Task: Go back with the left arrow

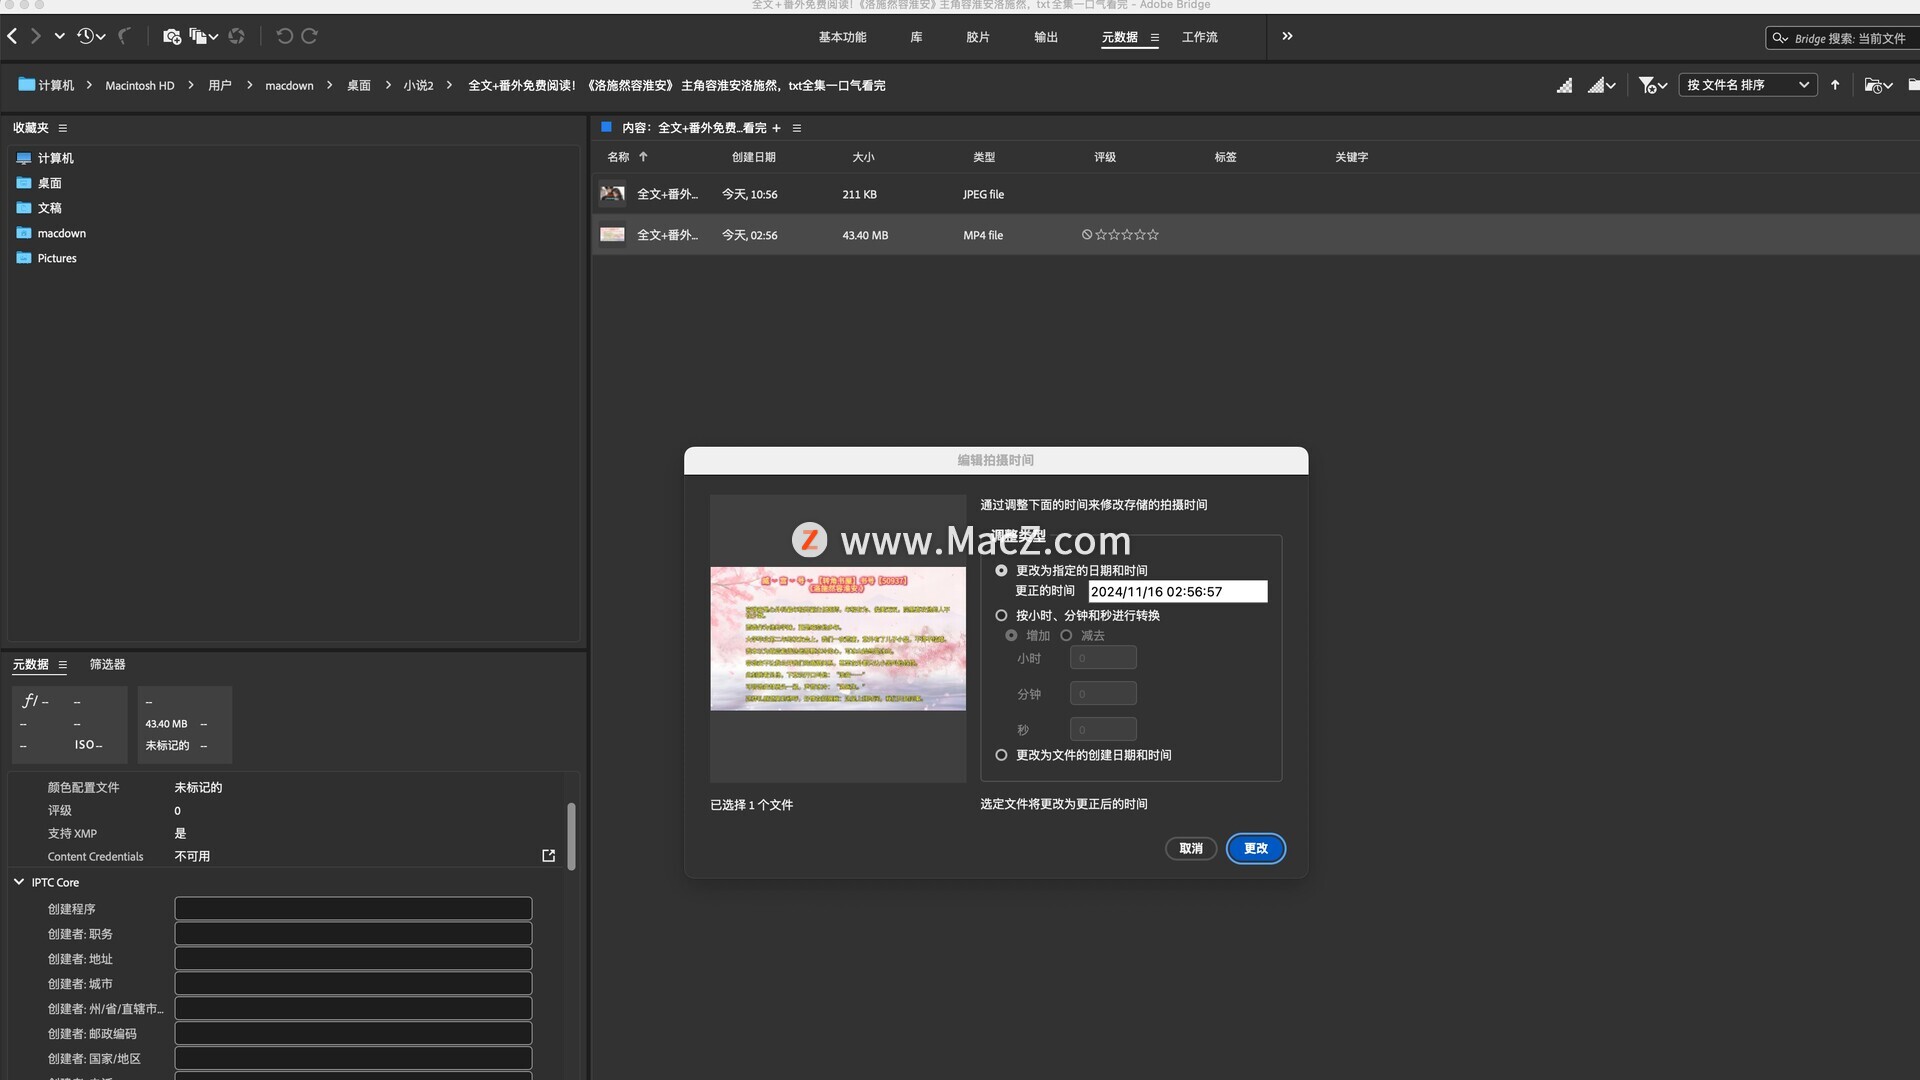Action: click(x=12, y=36)
